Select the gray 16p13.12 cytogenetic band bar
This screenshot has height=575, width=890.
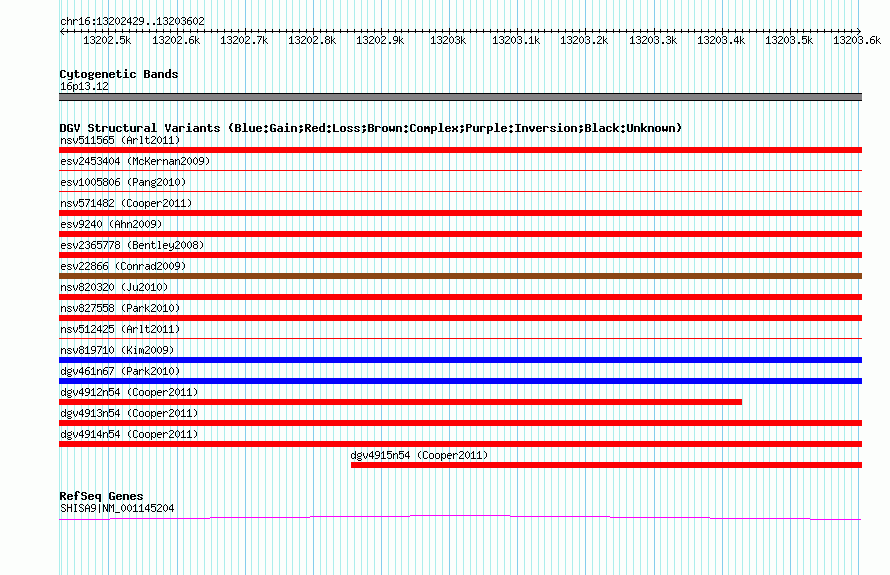click(460, 97)
